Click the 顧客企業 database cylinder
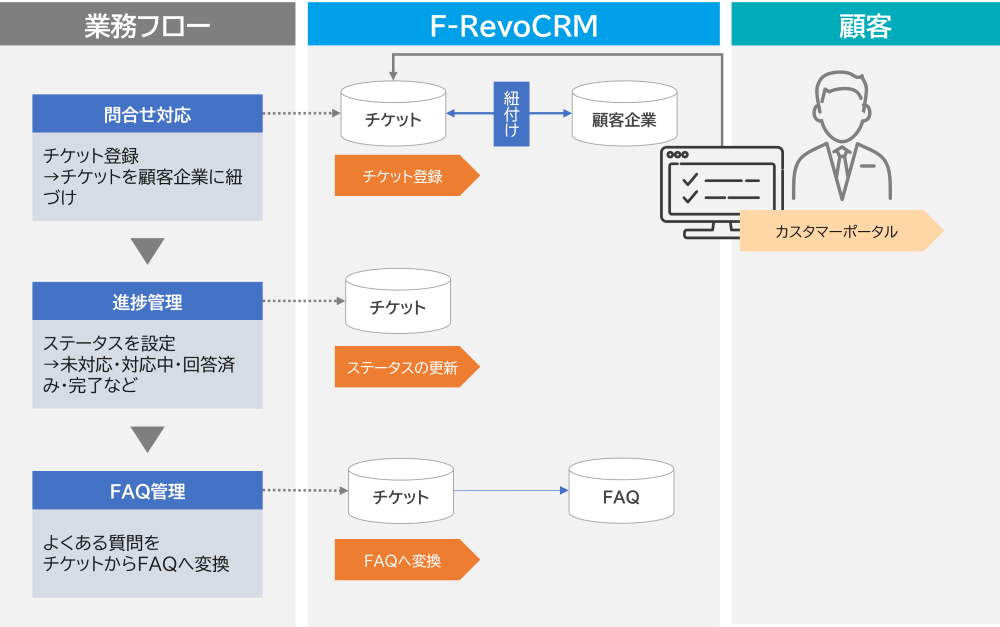 click(x=624, y=114)
